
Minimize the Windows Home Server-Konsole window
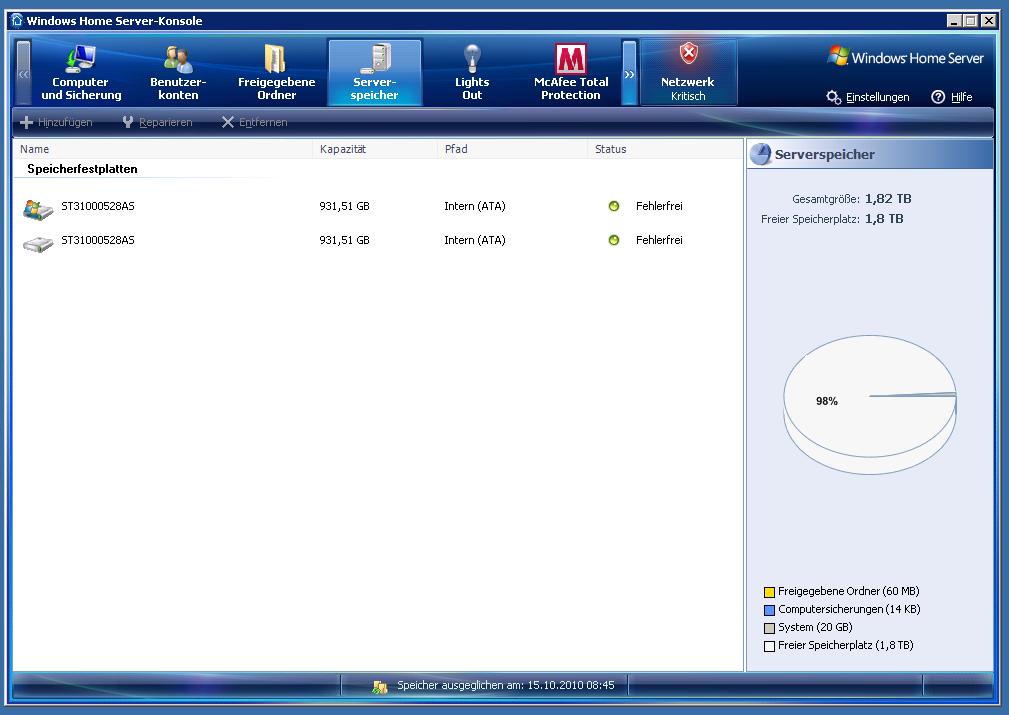954,21
